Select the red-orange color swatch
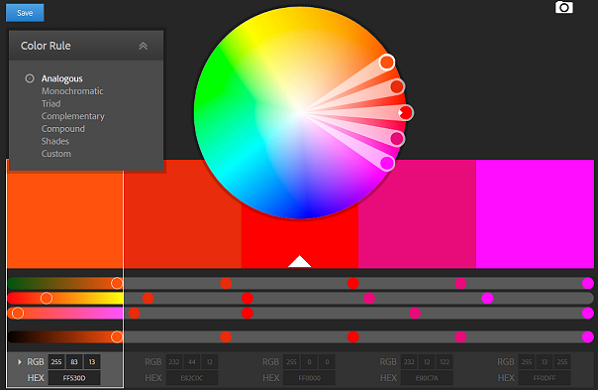598x390 pixels. coord(182,214)
